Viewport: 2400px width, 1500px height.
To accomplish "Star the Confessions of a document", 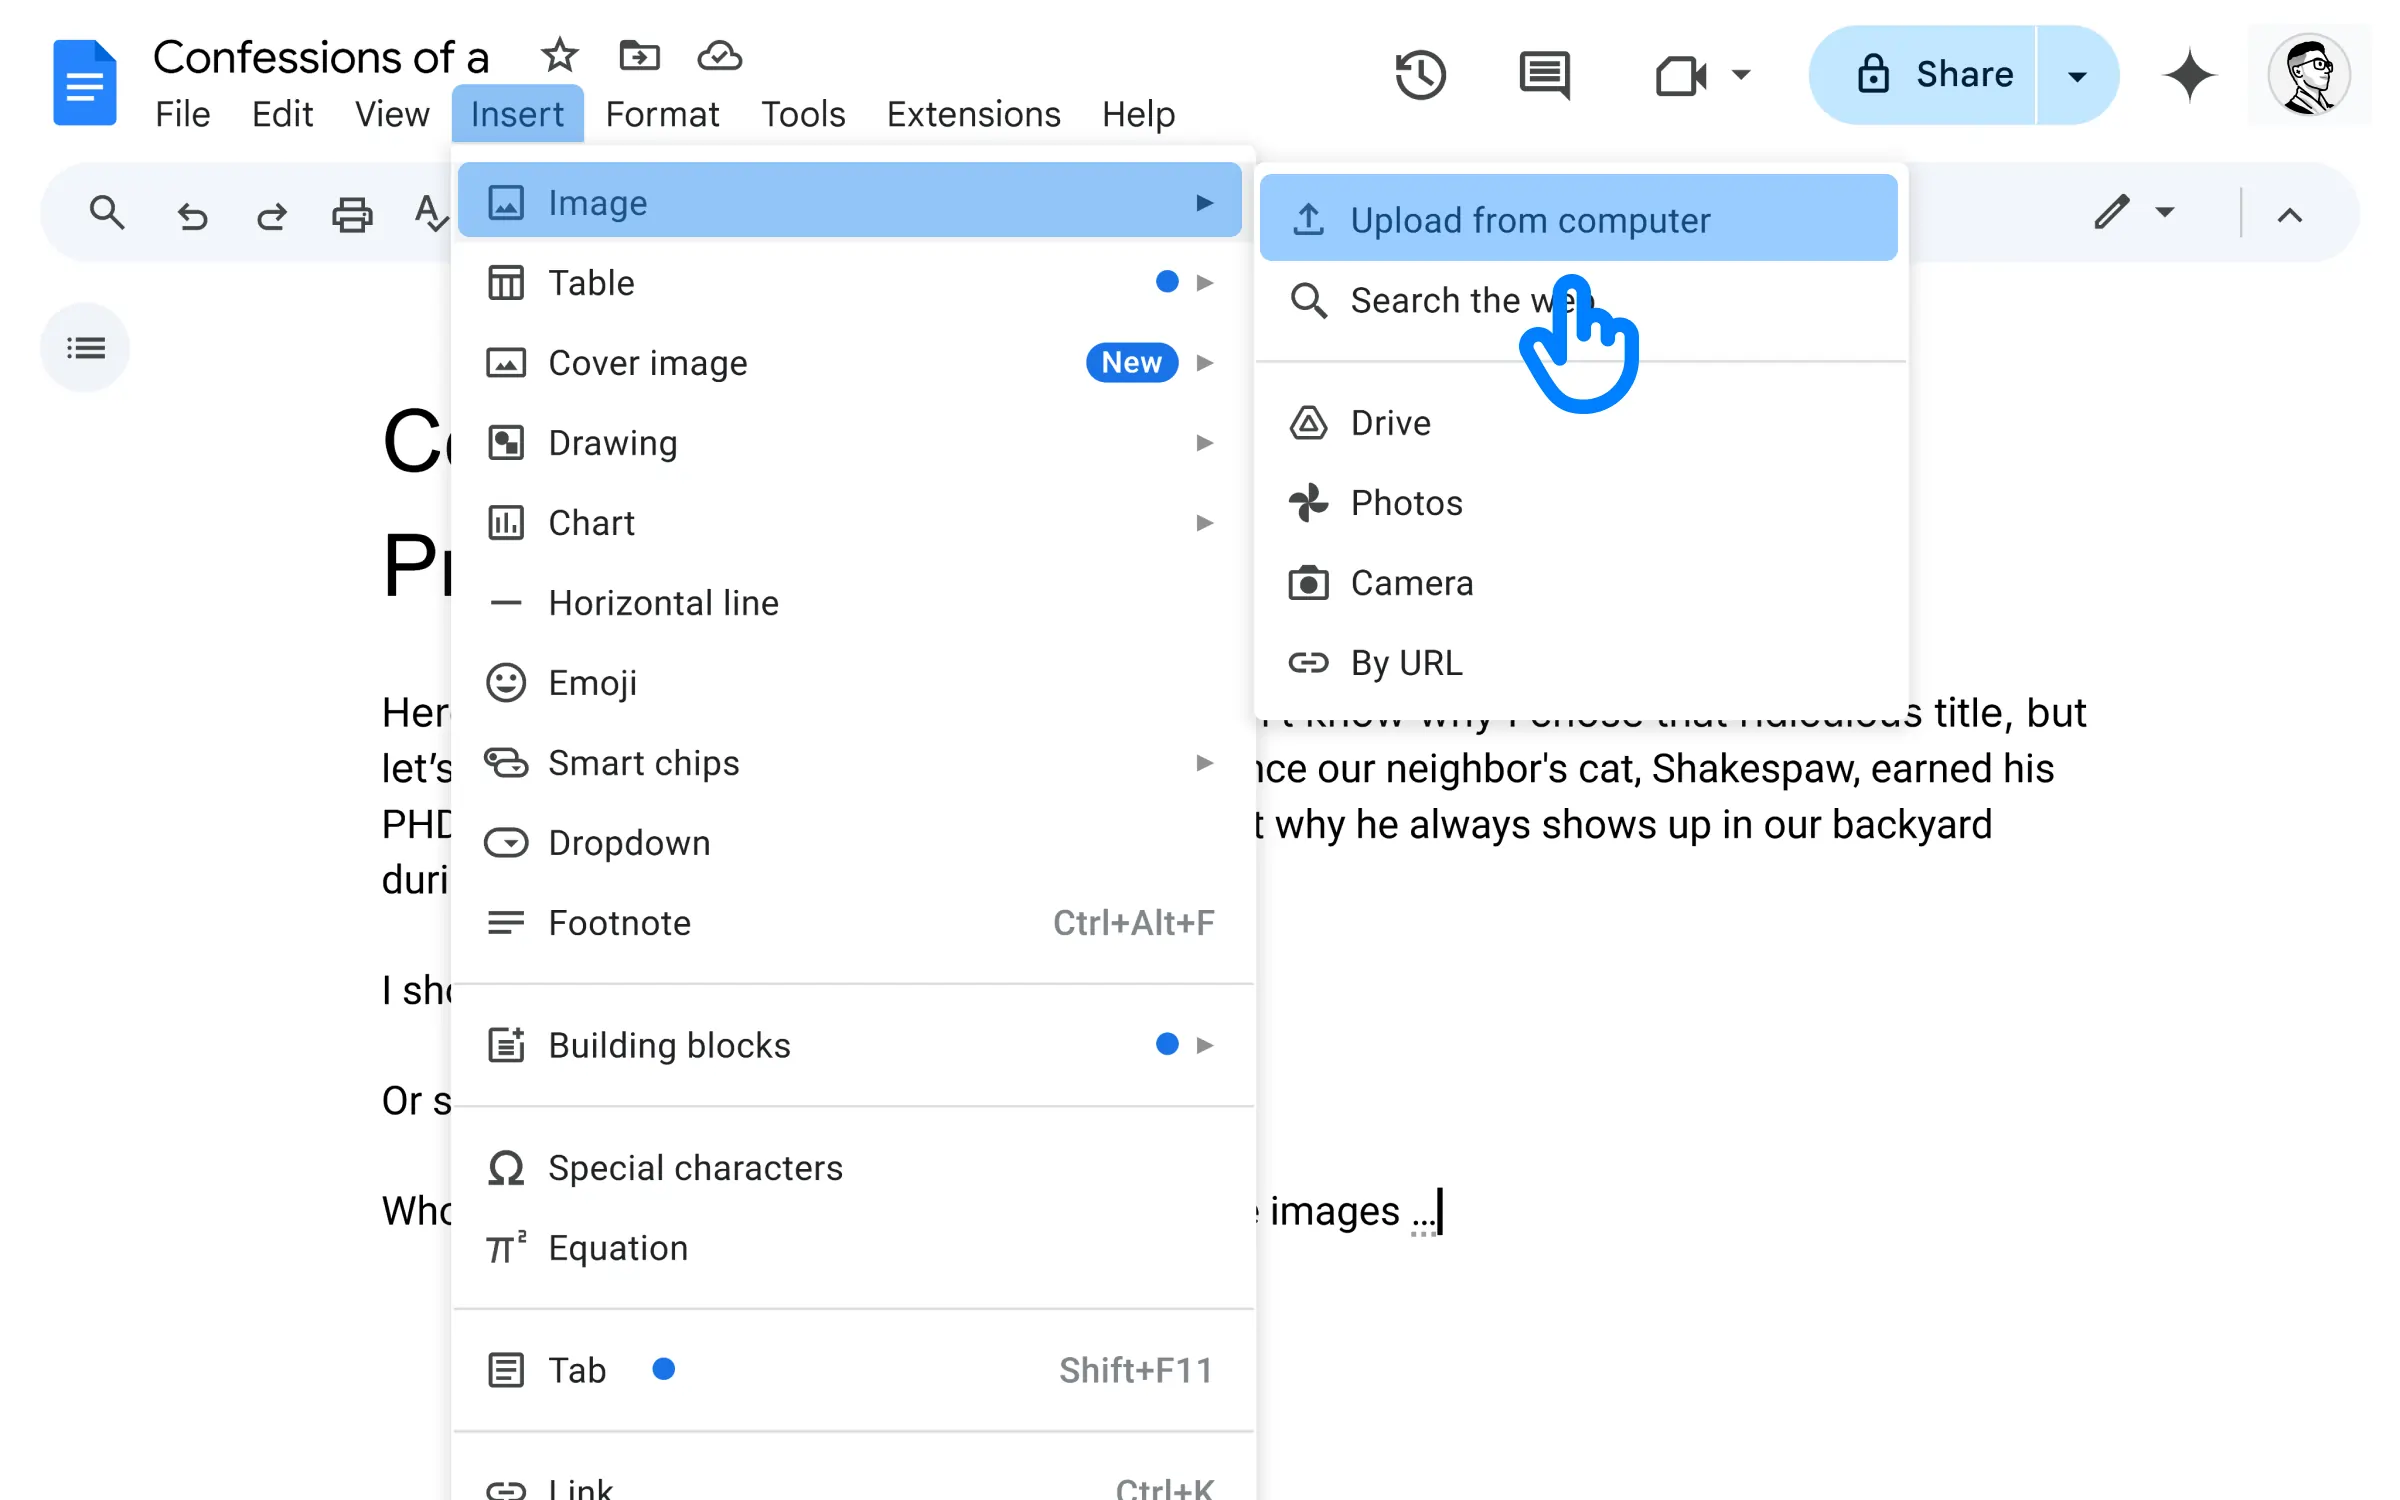I will (x=559, y=55).
